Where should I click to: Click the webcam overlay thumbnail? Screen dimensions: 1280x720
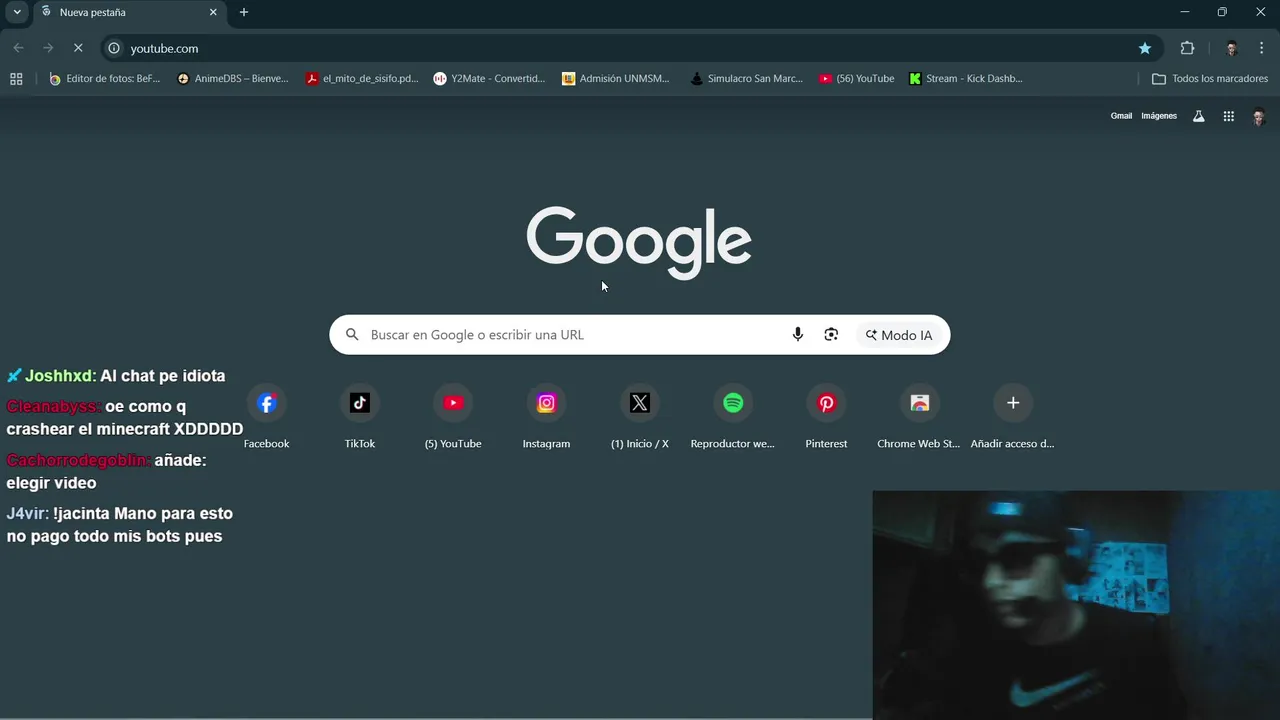(x=1076, y=605)
